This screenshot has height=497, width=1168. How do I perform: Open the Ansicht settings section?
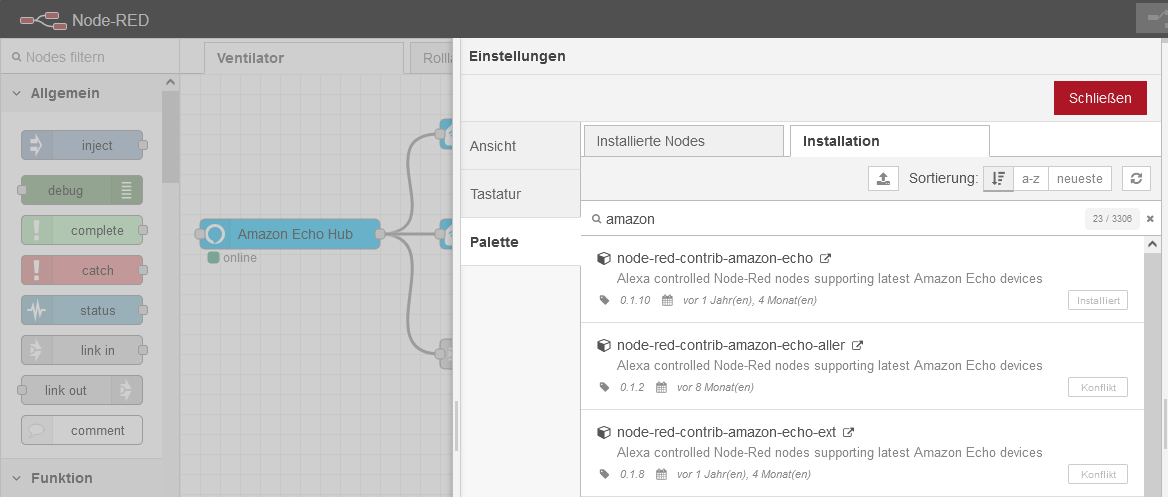[x=520, y=146]
